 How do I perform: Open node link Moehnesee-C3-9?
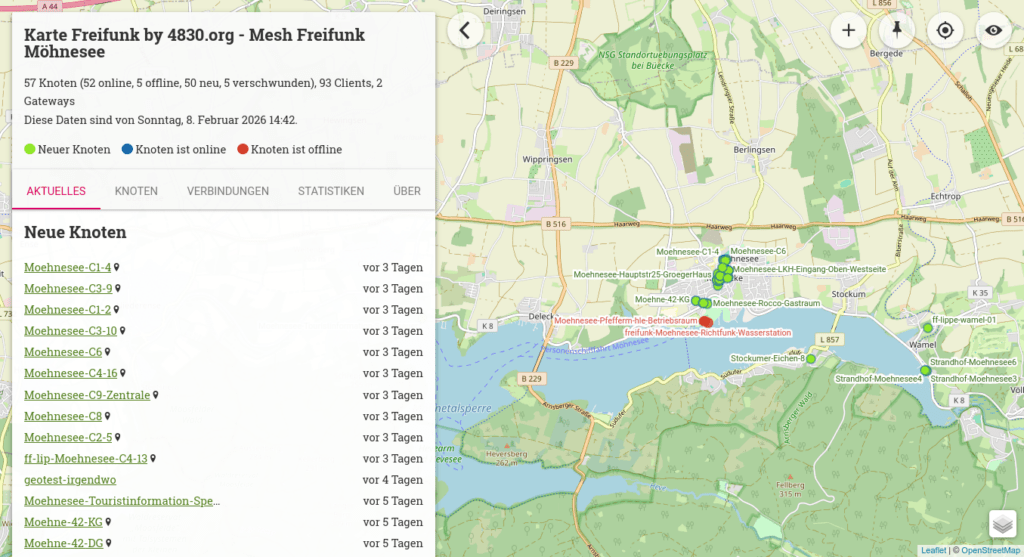click(x=69, y=289)
